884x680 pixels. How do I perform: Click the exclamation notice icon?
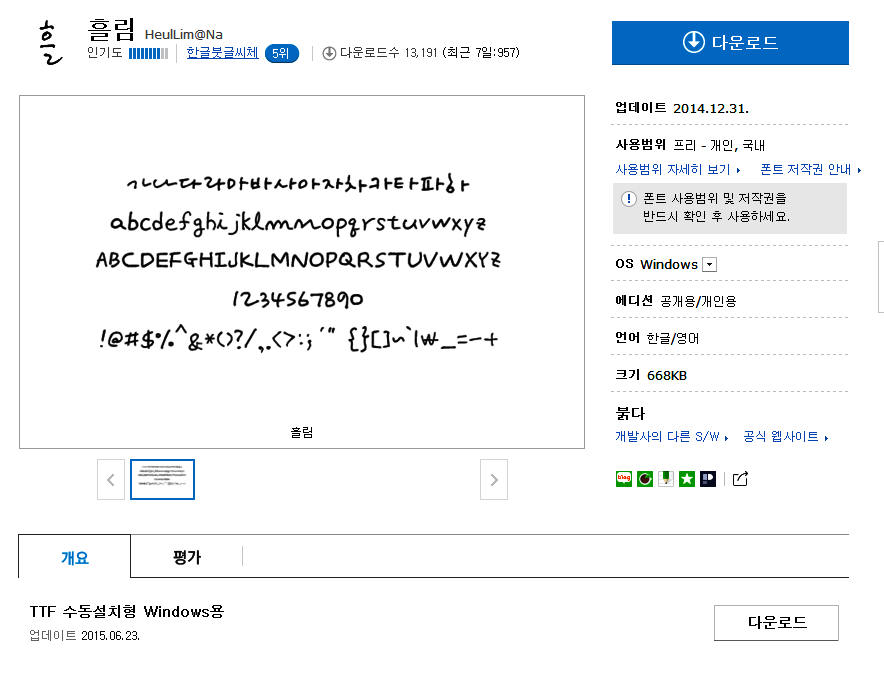click(x=629, y=199)
